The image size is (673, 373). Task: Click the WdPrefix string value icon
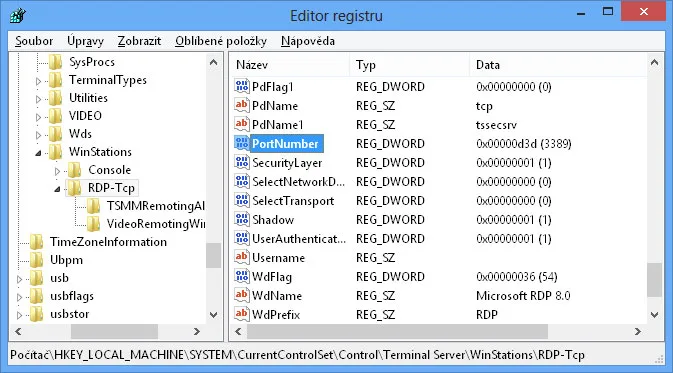242,314
